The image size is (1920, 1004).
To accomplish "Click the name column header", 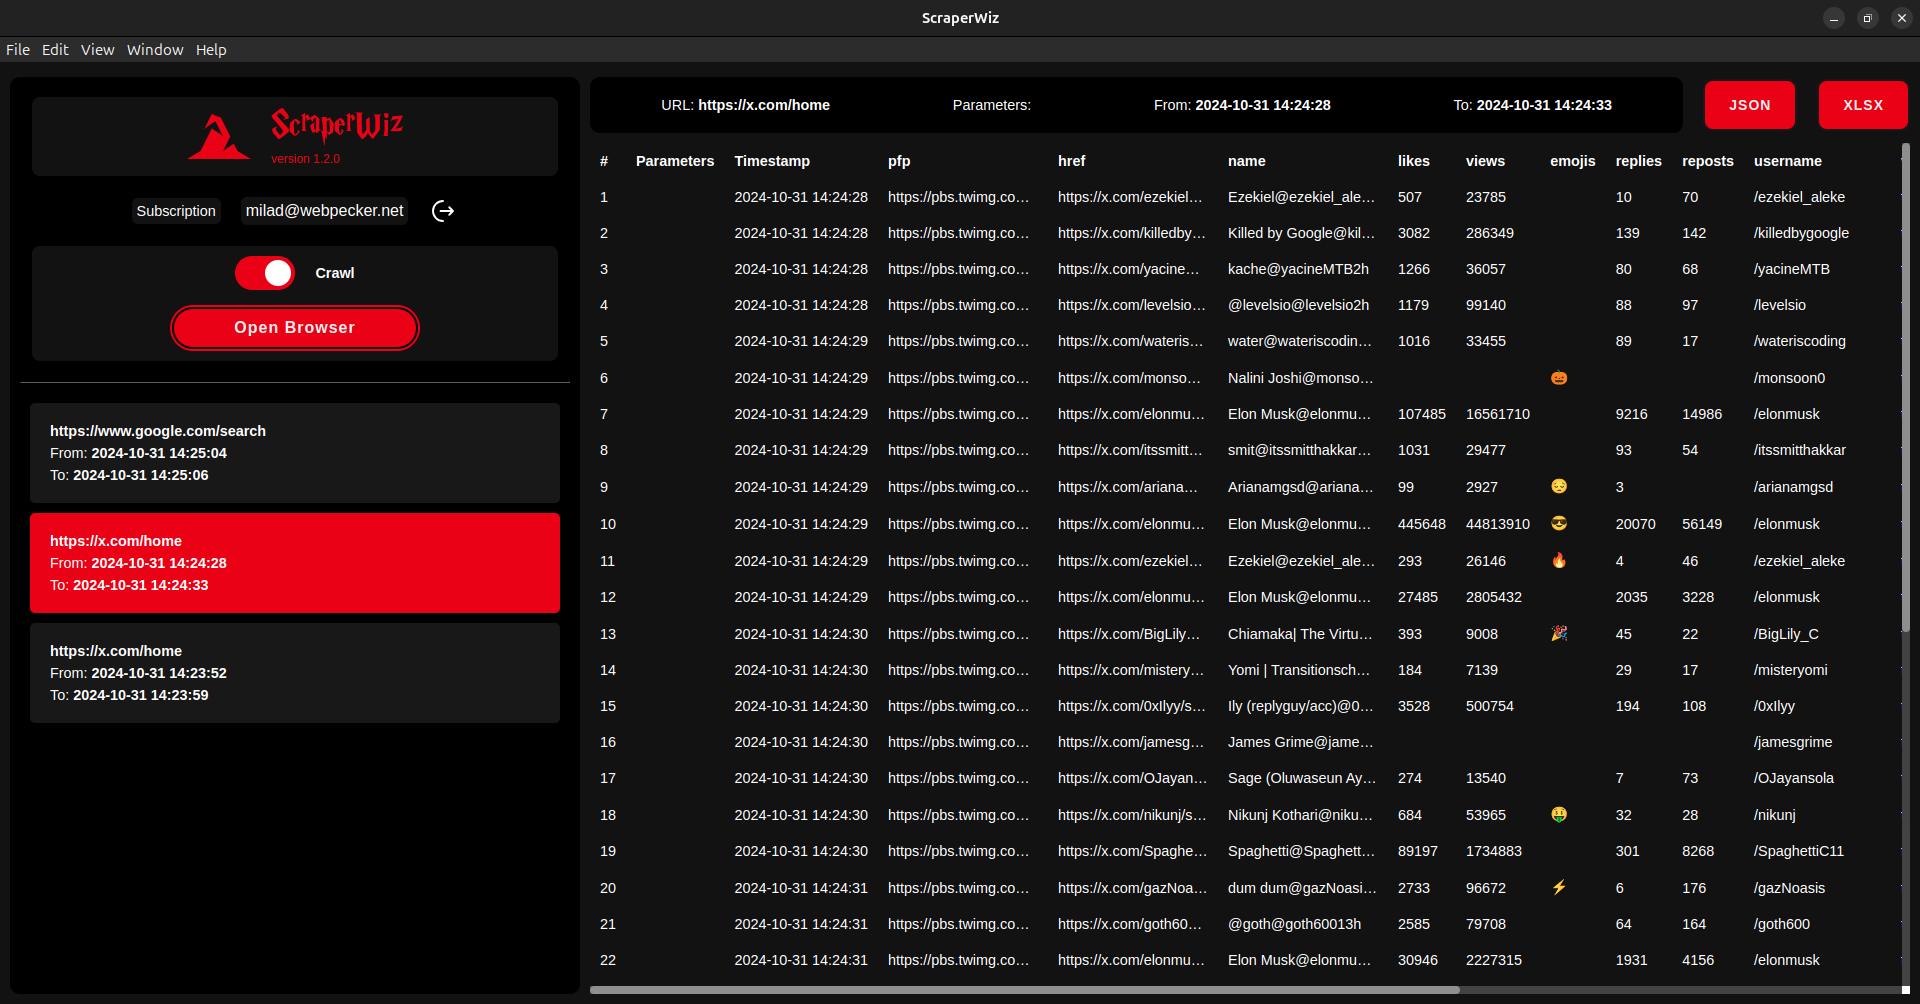I will [x=1247, y=161].
